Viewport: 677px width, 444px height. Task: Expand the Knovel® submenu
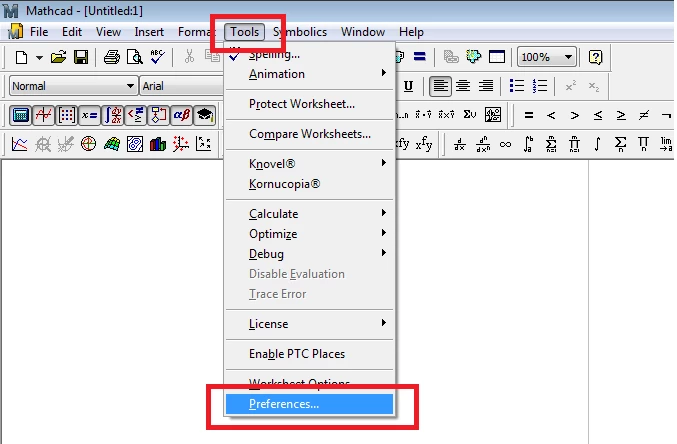(310, 164)
